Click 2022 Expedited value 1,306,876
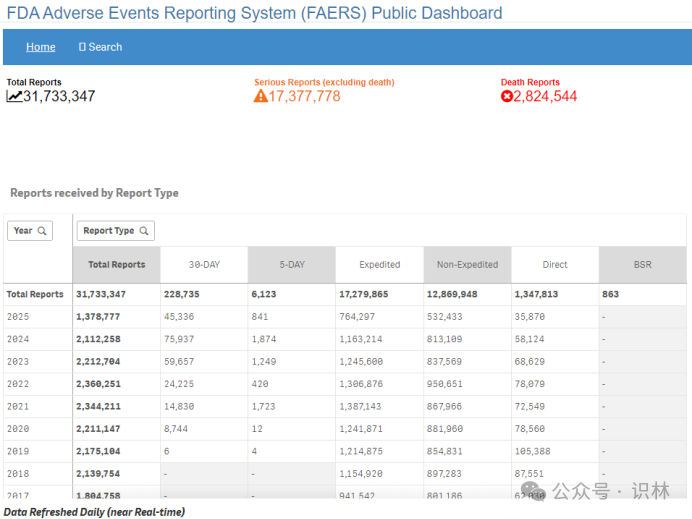The width and height of the screenshot is (692, 519). (361, 384)
